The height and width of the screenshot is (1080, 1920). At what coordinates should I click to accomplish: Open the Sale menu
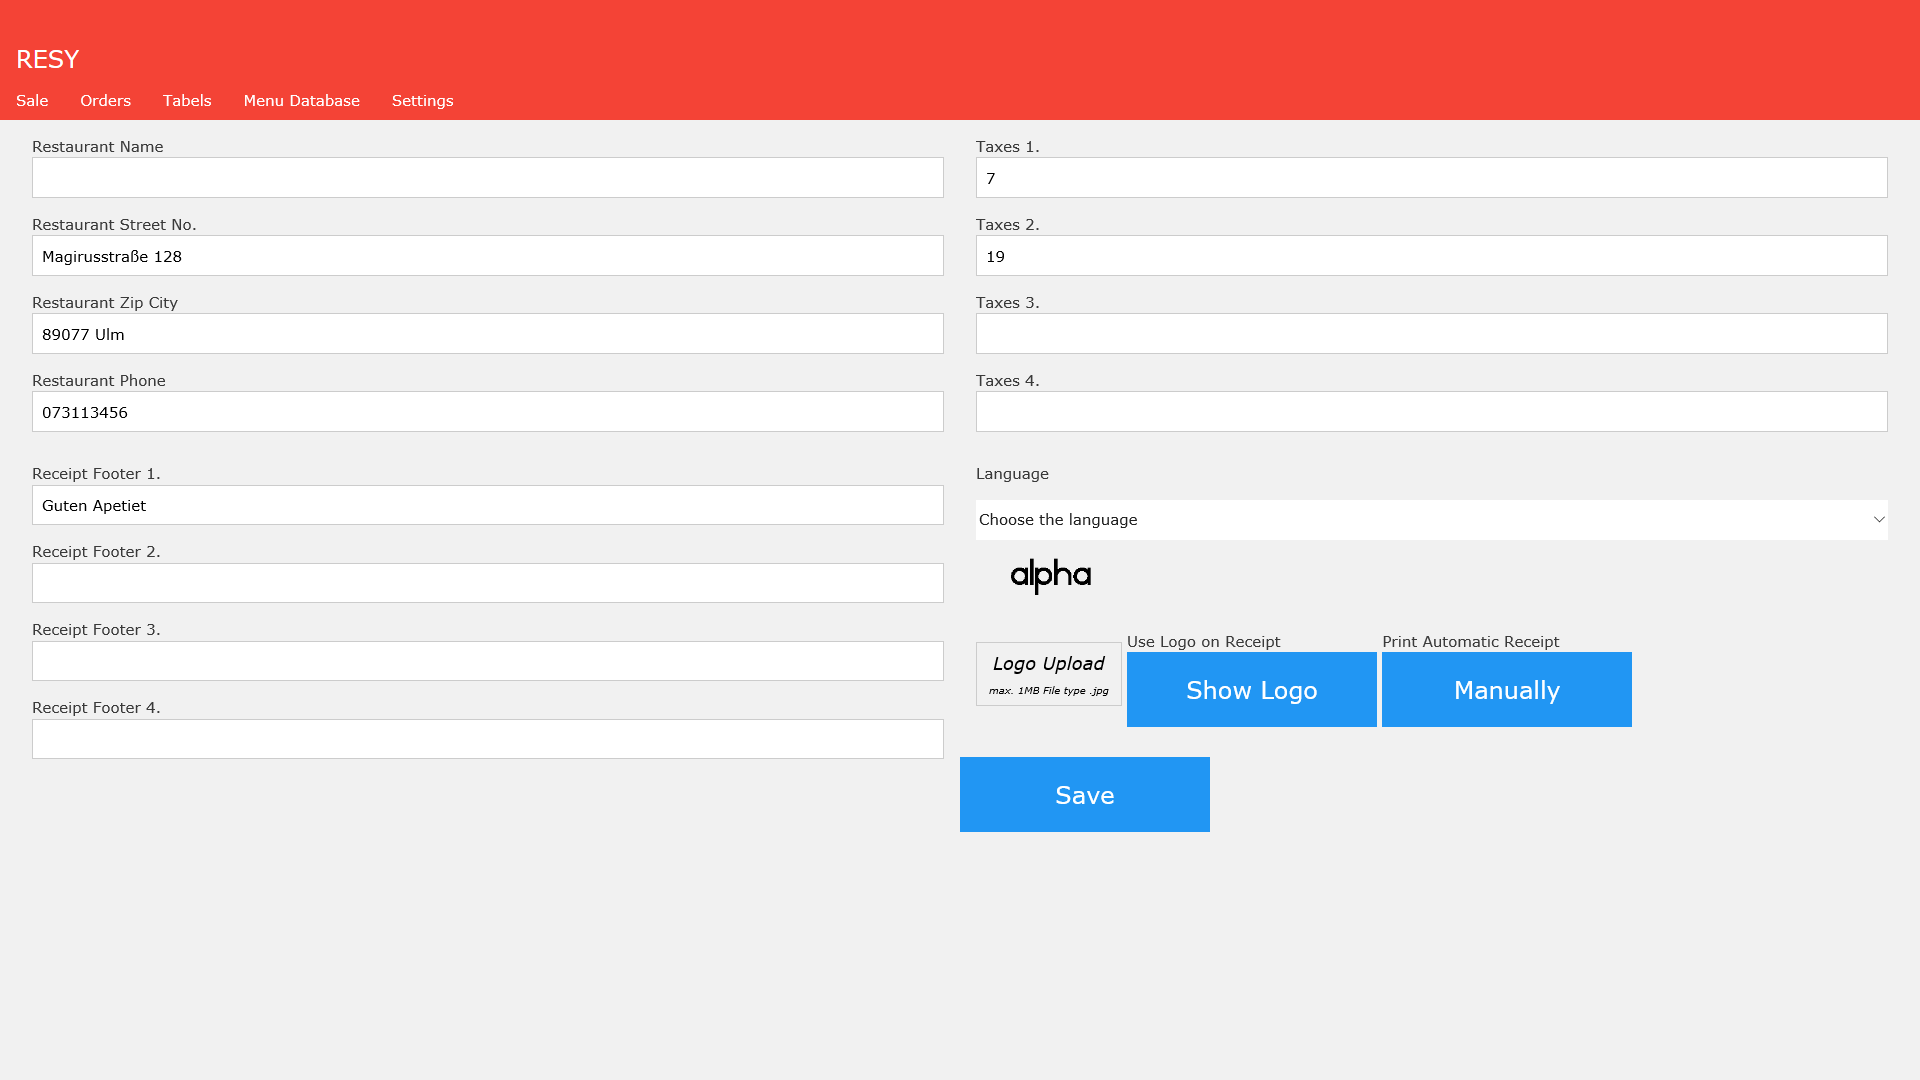32,101
